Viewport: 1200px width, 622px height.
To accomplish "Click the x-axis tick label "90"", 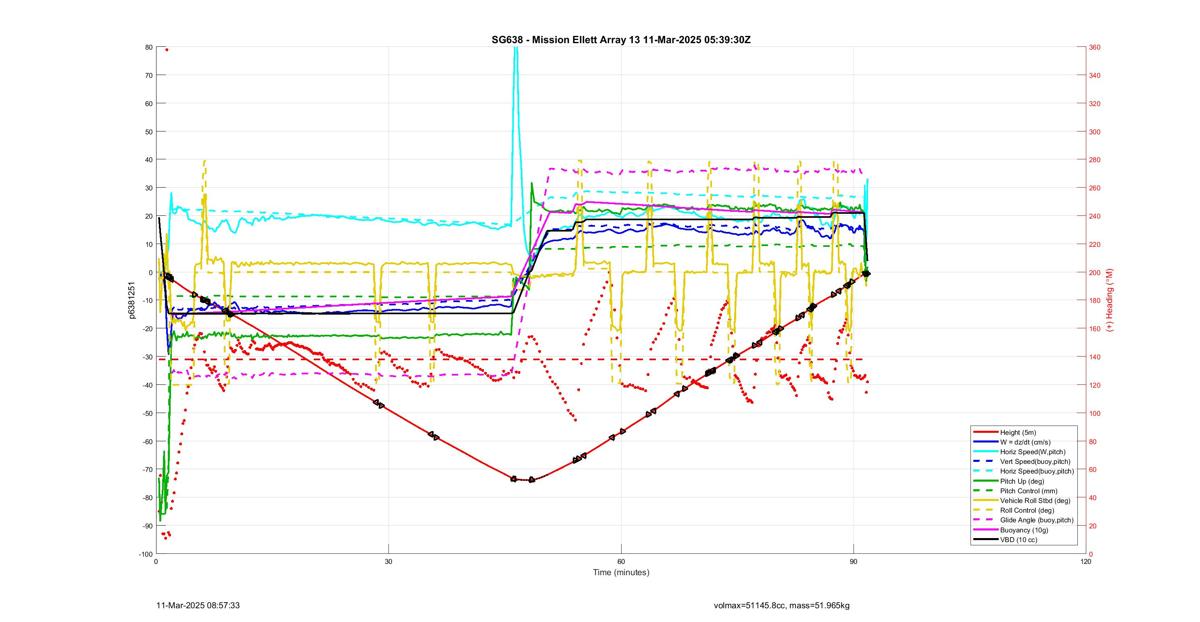I will (853, 562).
